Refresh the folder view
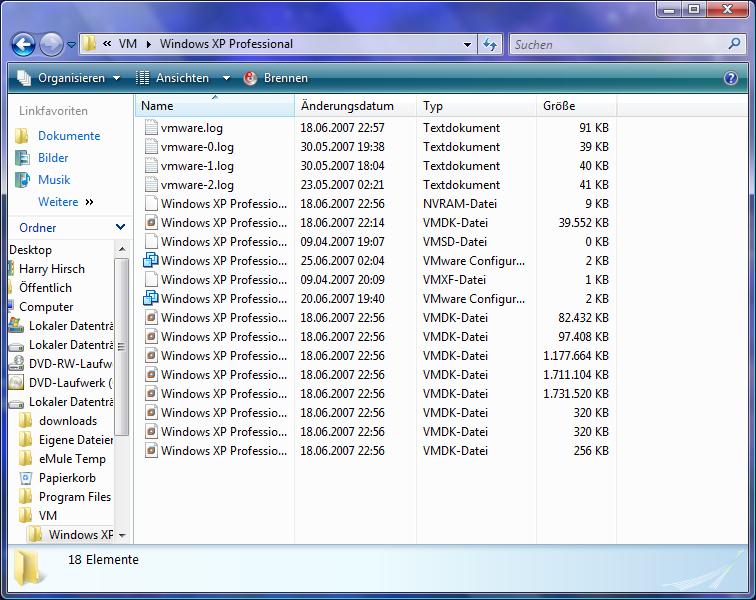Screen dimensions: 756x600 [x=490, y=44]
